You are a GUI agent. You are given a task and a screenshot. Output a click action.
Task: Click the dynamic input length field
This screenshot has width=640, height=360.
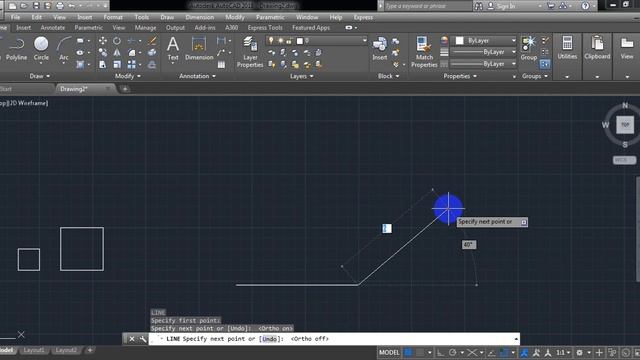click(x=387, y=229)
